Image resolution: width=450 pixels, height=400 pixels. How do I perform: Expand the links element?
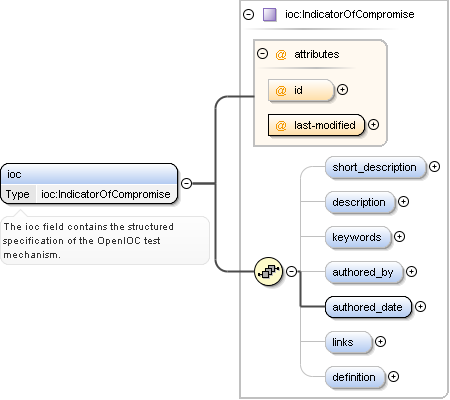pyautogui.click(x=380, y=342)
